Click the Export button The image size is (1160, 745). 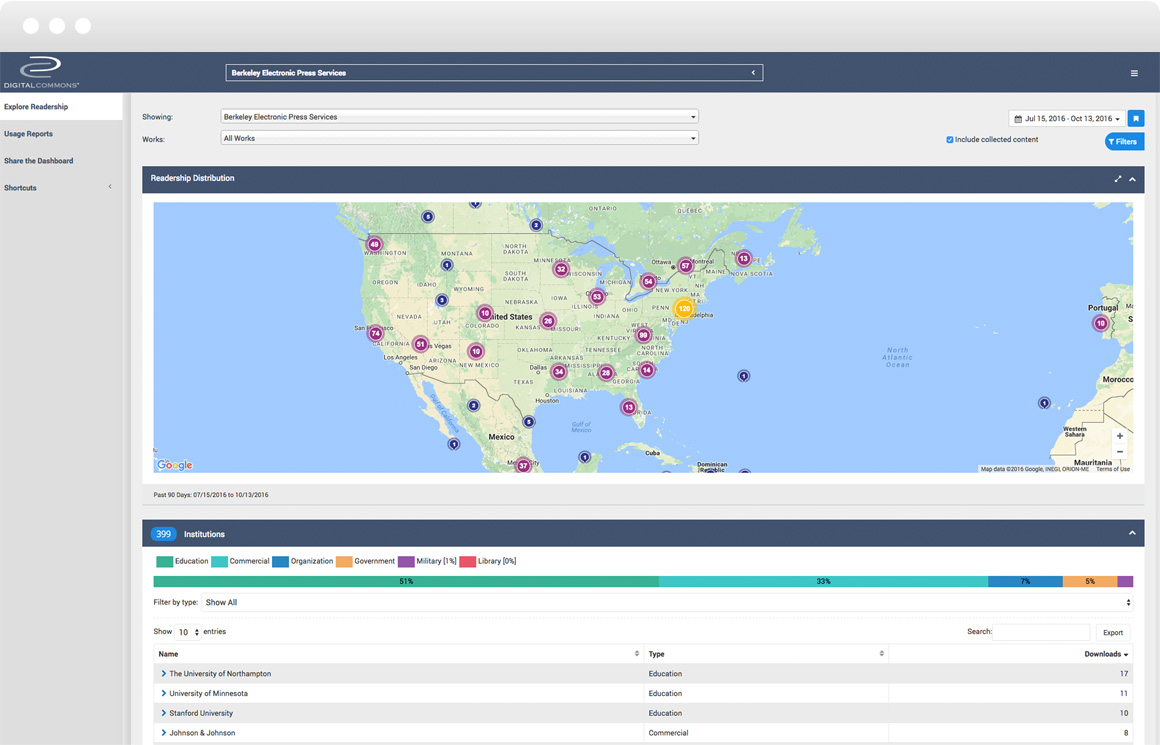click(1113, 632)
